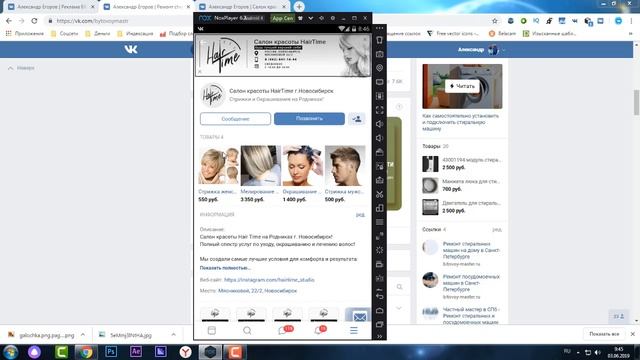Open Мелирование product thumbnail 3 350 руб
Image resolution: width=640 pixels, height=360 pixels.
point(261,166)
